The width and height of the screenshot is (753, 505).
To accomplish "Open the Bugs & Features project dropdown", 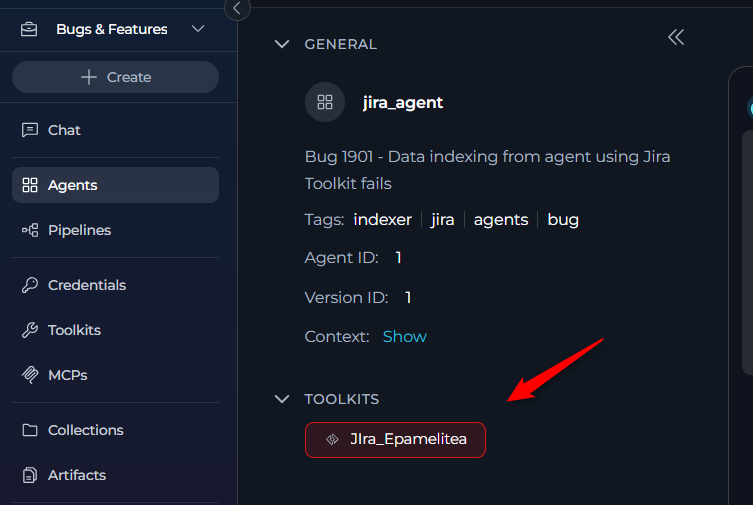I will (197, 29).
